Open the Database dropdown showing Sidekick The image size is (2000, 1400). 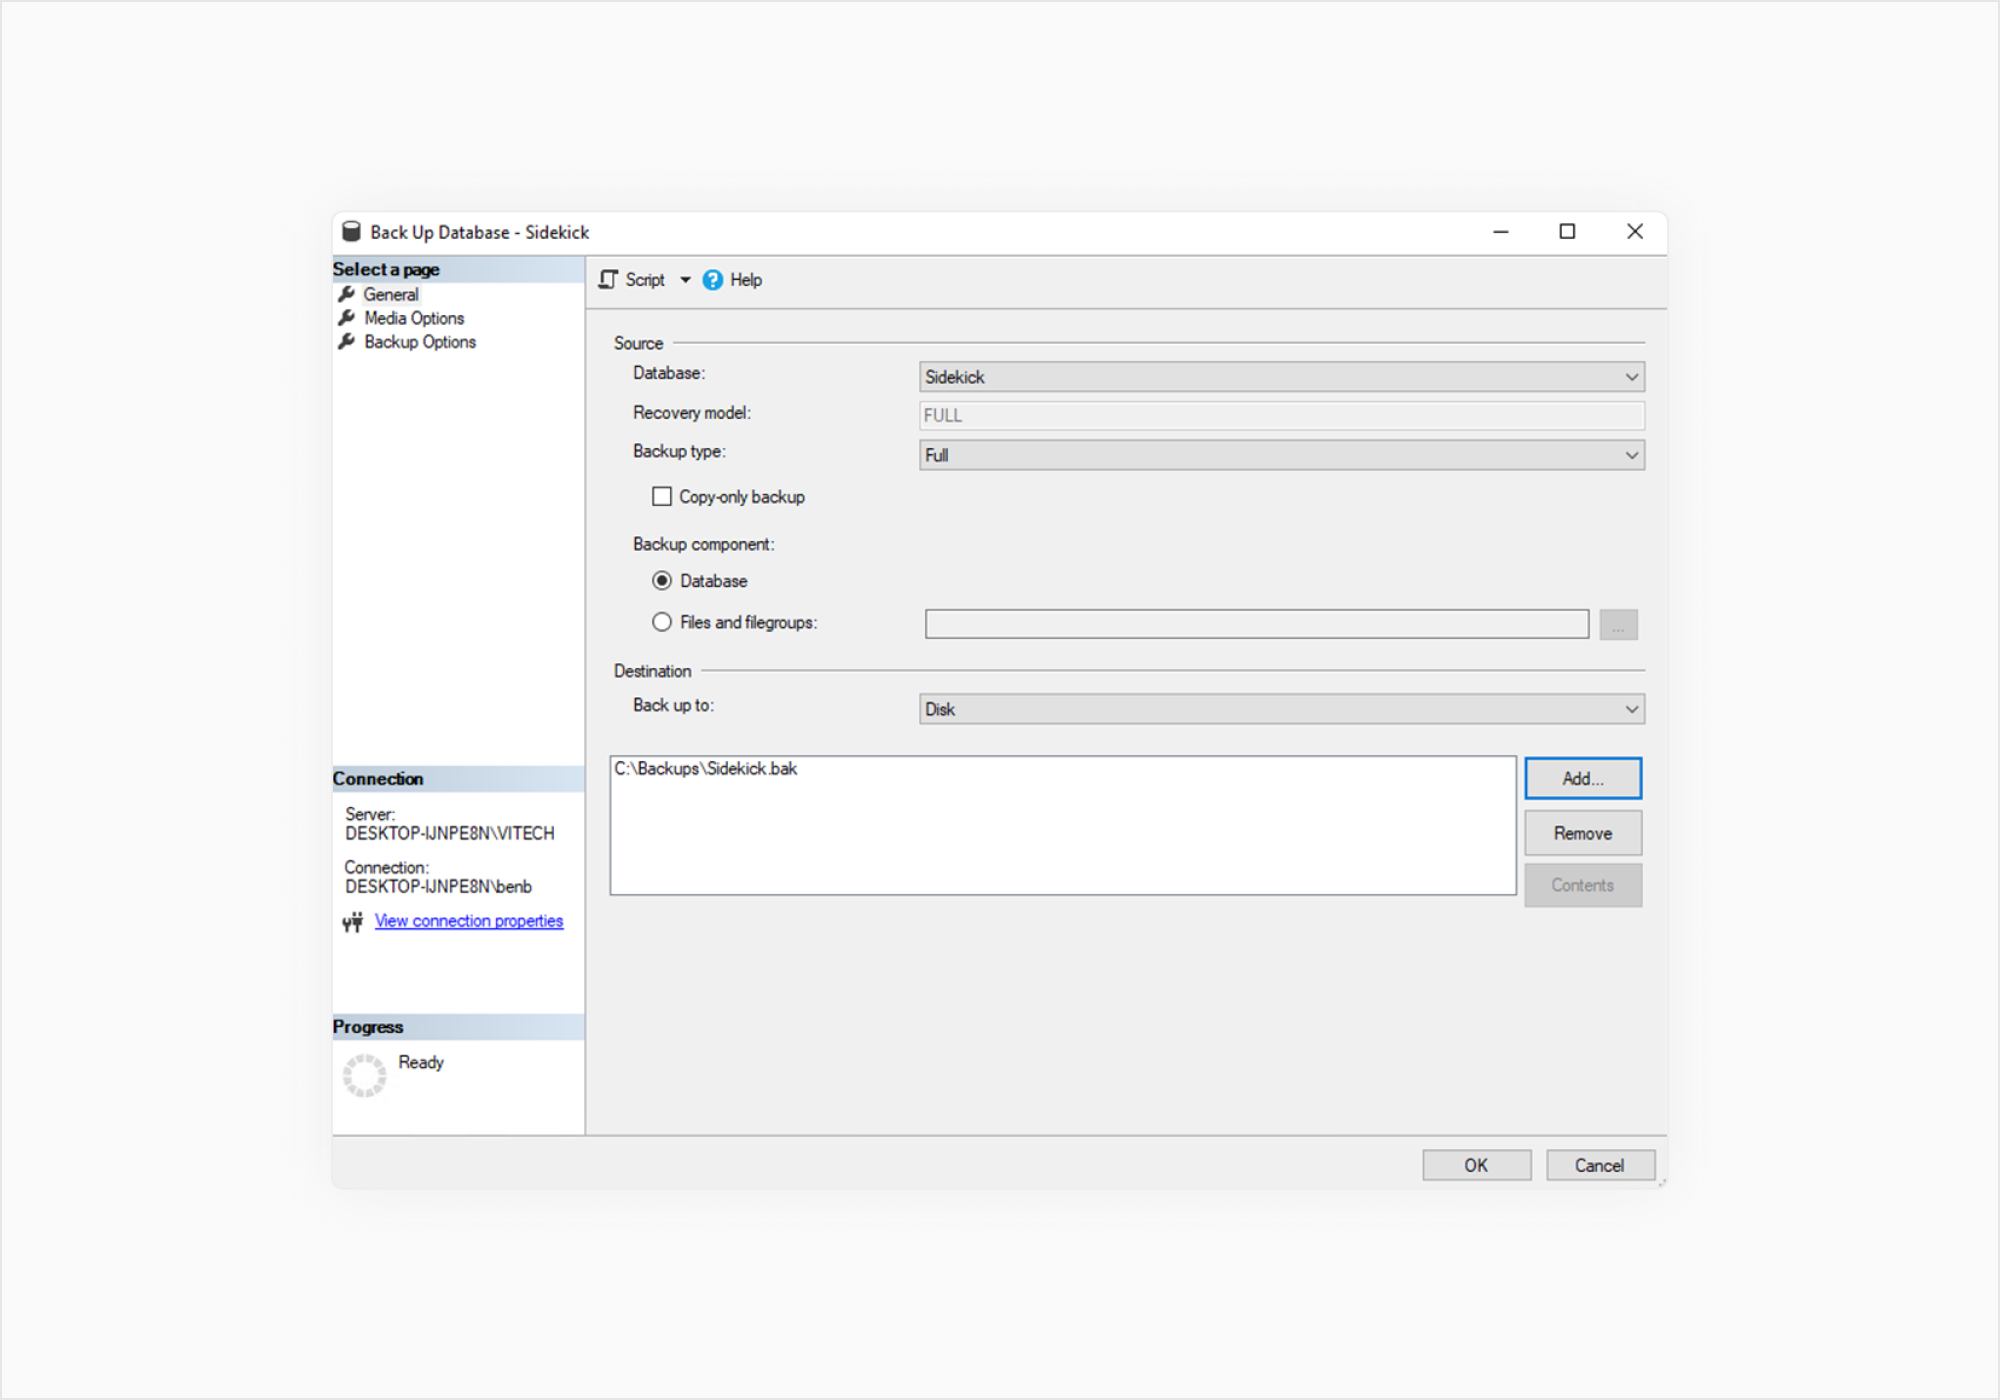pos(1281,377)
